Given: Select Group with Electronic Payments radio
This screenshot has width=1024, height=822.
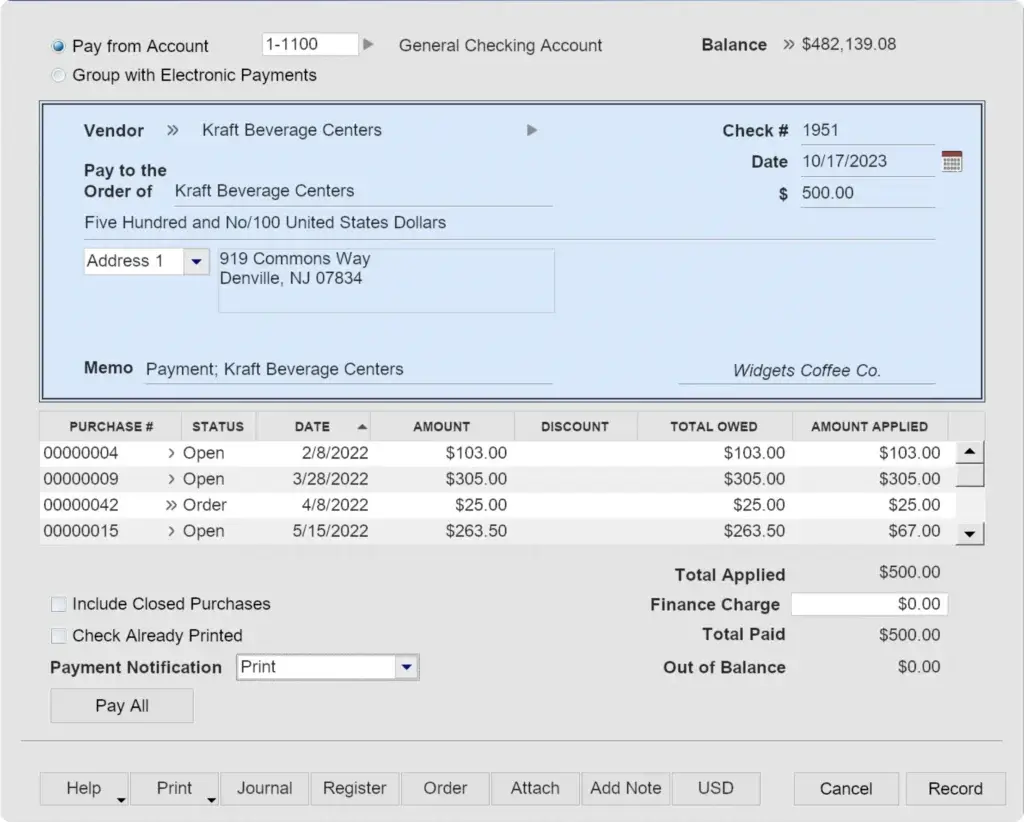Looking at the screenshot, I should click(x=58, y=75).
